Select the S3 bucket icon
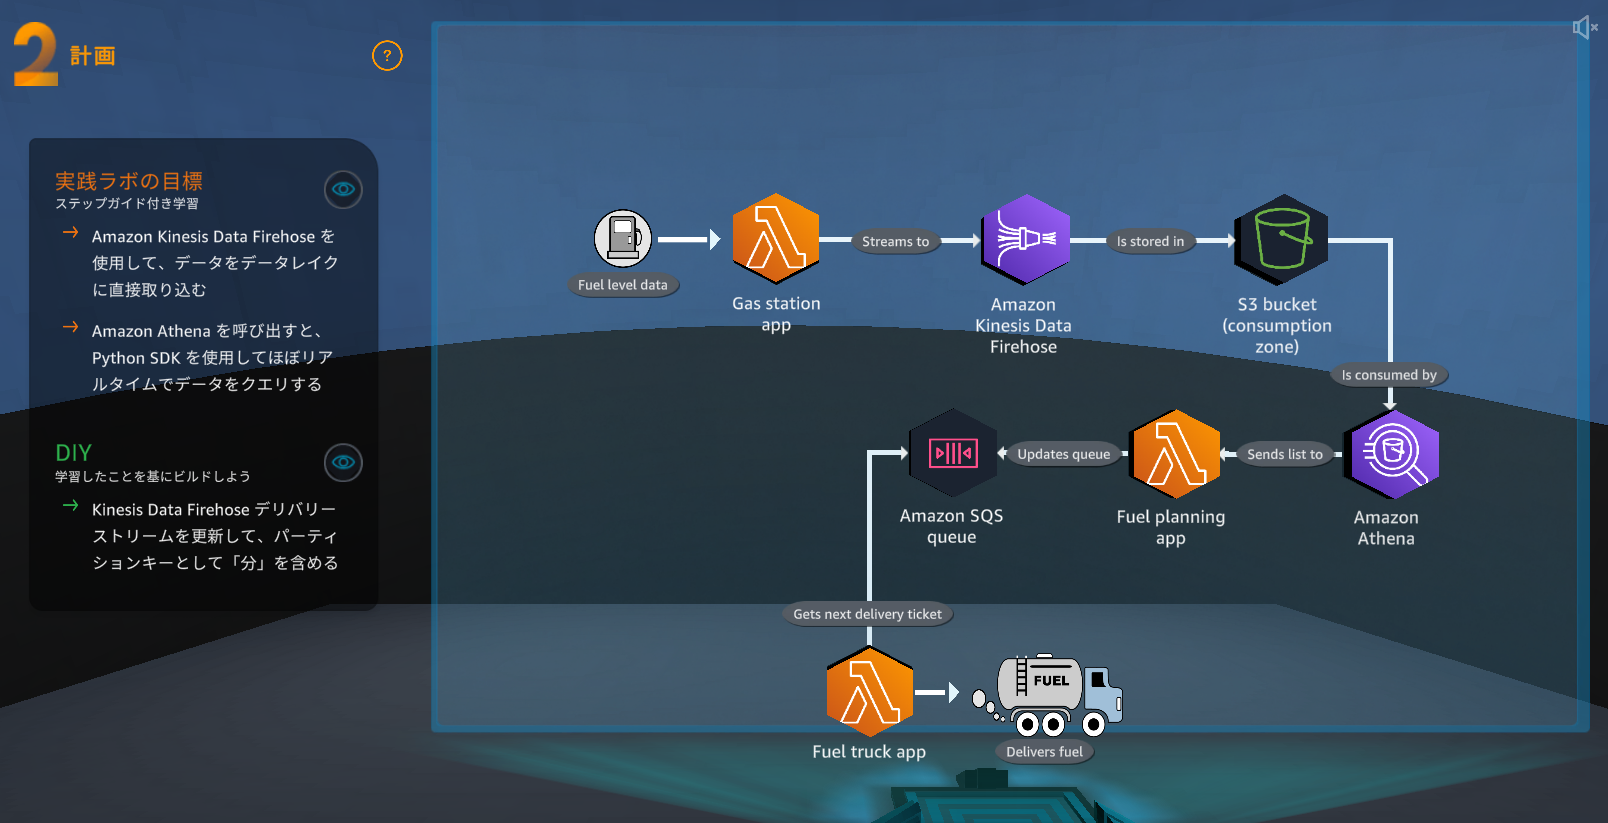This screenshot has width=1608, height=823. (x=1281, y=239)
